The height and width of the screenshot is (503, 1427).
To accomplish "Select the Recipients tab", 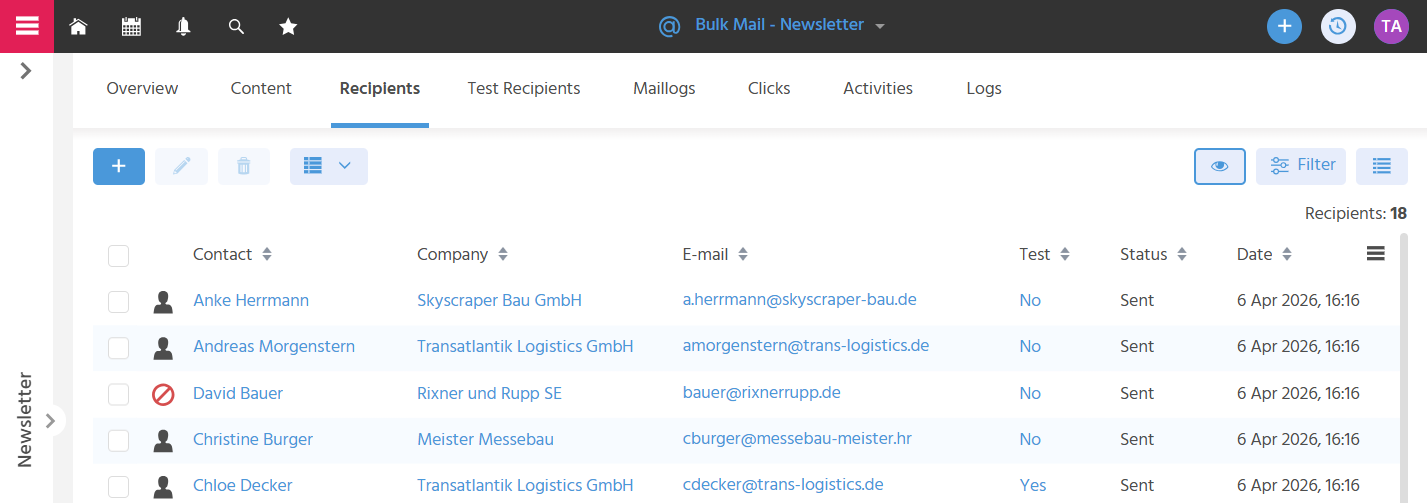I will [380, 88].
